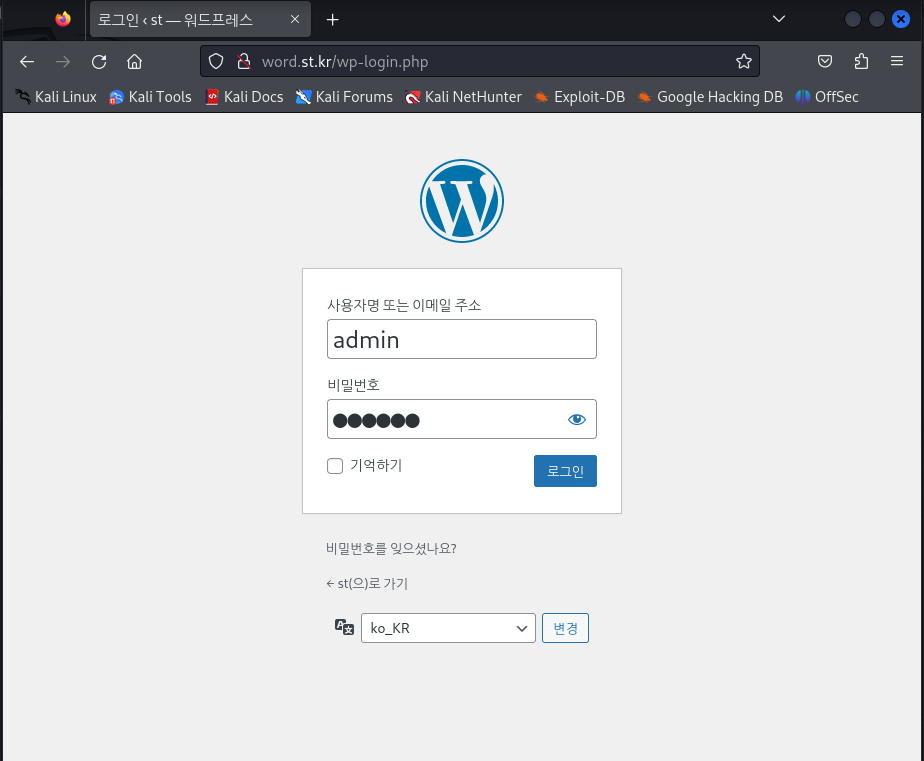
Task: Show the insecure connection lock info
Action: pos(243,61)
